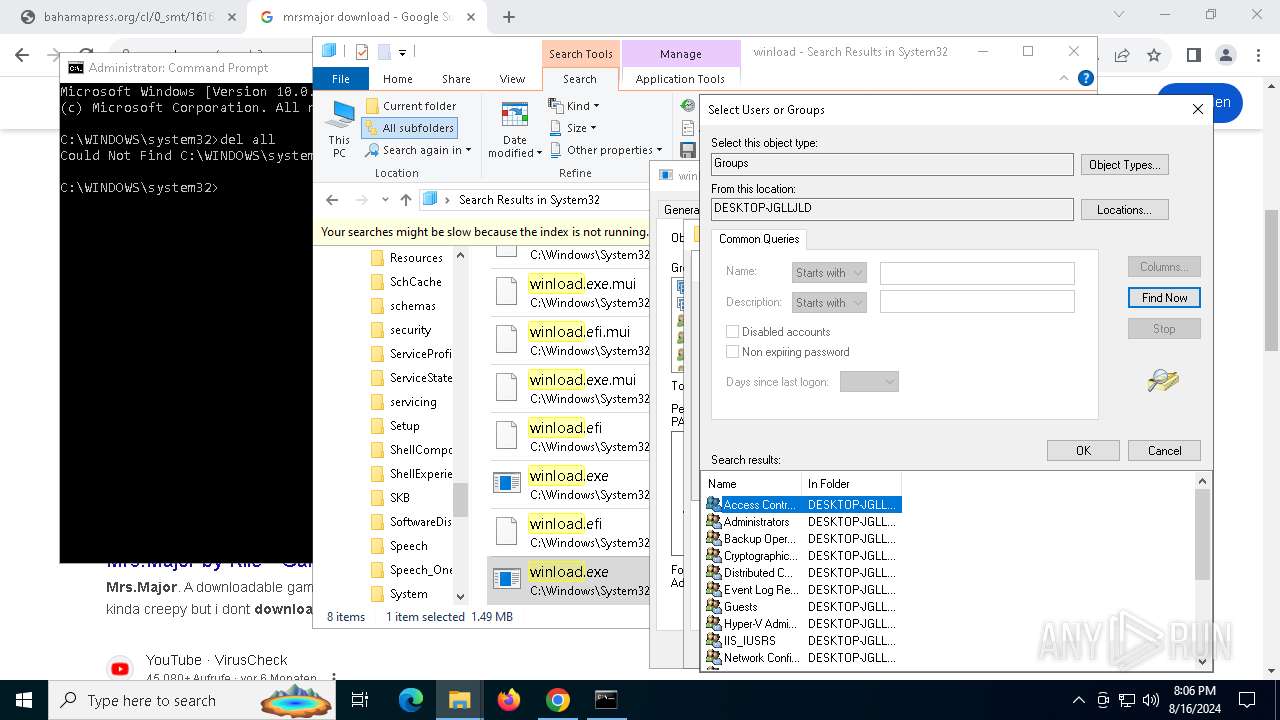Viewport: 1280px width, 720px height.
Task: Select the security folder in tree
Action: click(x=410, y=330)
